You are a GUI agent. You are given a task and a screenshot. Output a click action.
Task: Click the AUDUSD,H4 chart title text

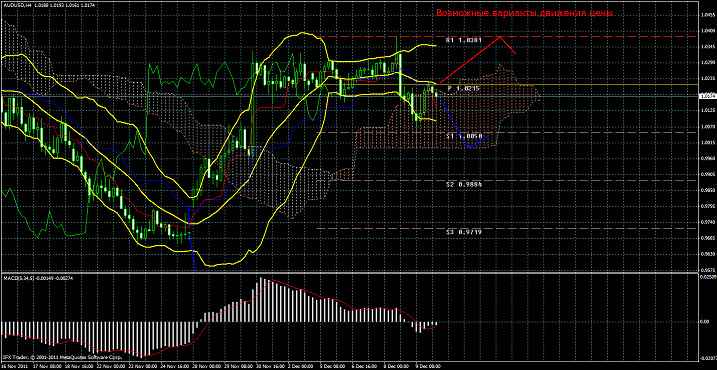[x=16, y=4]
